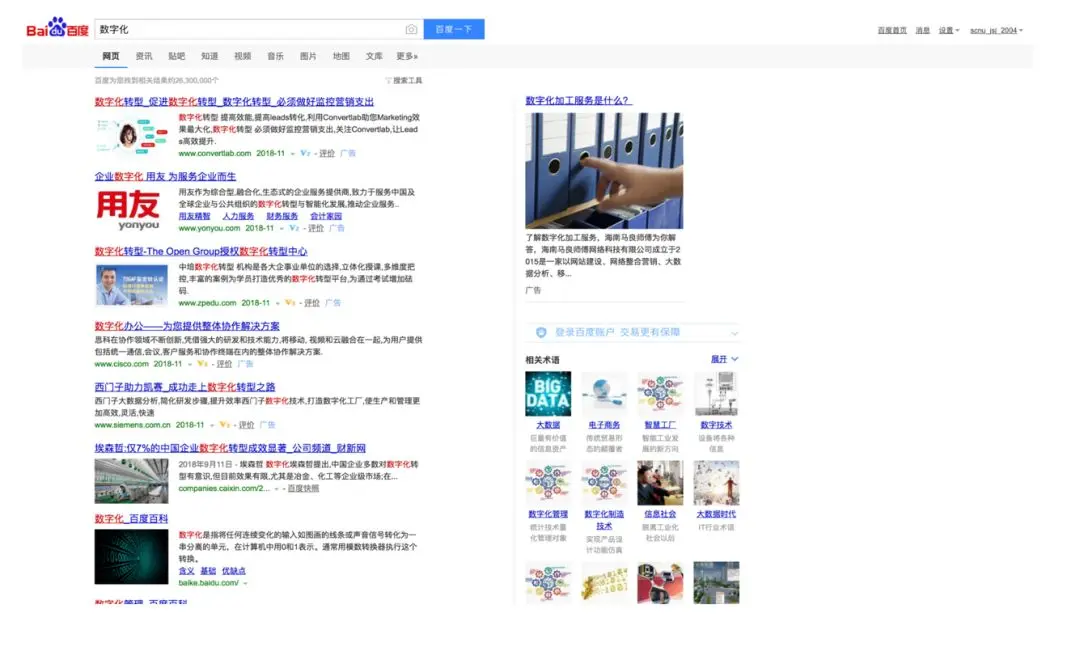Open result 西门子助力凯赛 title link

pos(185,387)
